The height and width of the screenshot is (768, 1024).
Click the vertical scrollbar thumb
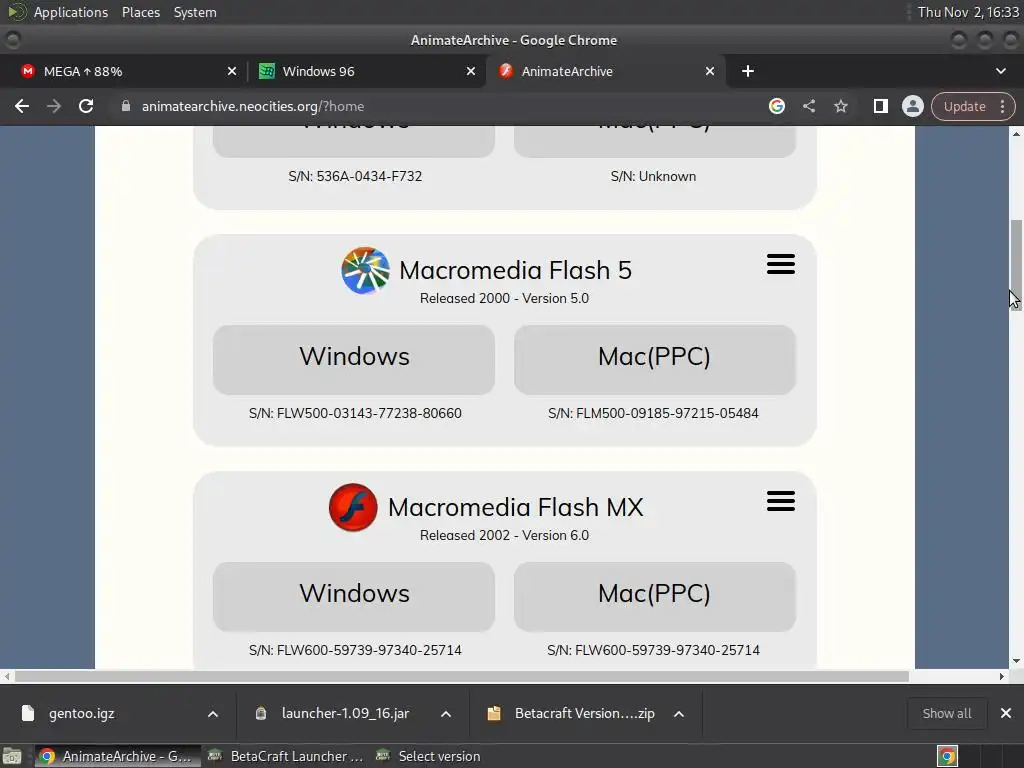pyautogui.click(x=1016, y=265)
